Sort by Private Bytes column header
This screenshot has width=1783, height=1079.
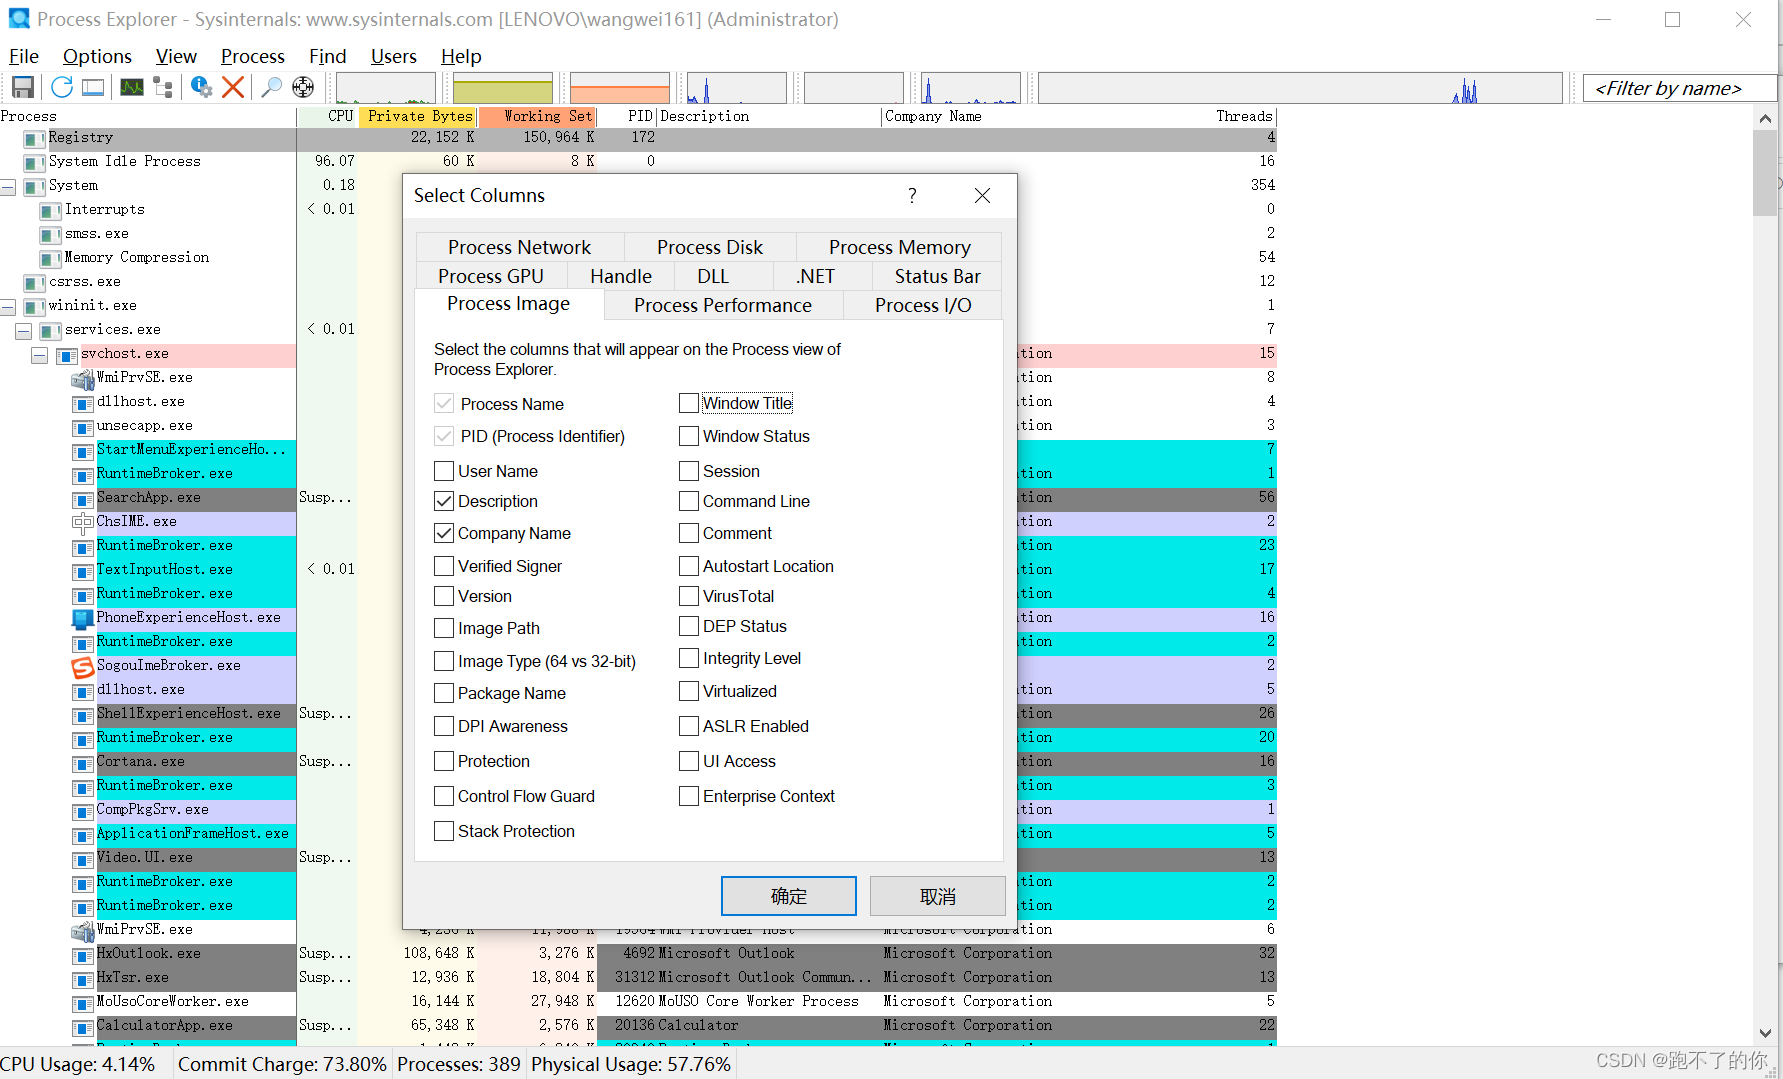point(419,116)
